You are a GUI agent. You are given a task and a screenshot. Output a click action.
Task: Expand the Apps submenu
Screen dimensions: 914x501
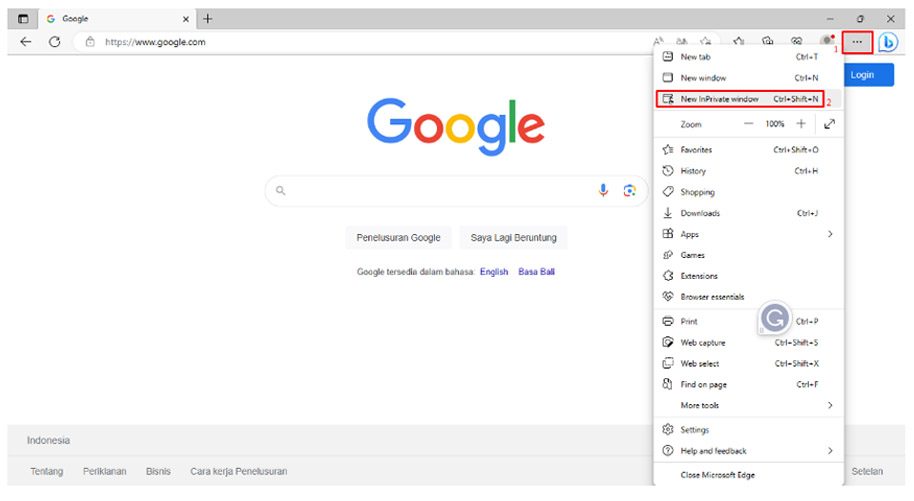[829, 234]
